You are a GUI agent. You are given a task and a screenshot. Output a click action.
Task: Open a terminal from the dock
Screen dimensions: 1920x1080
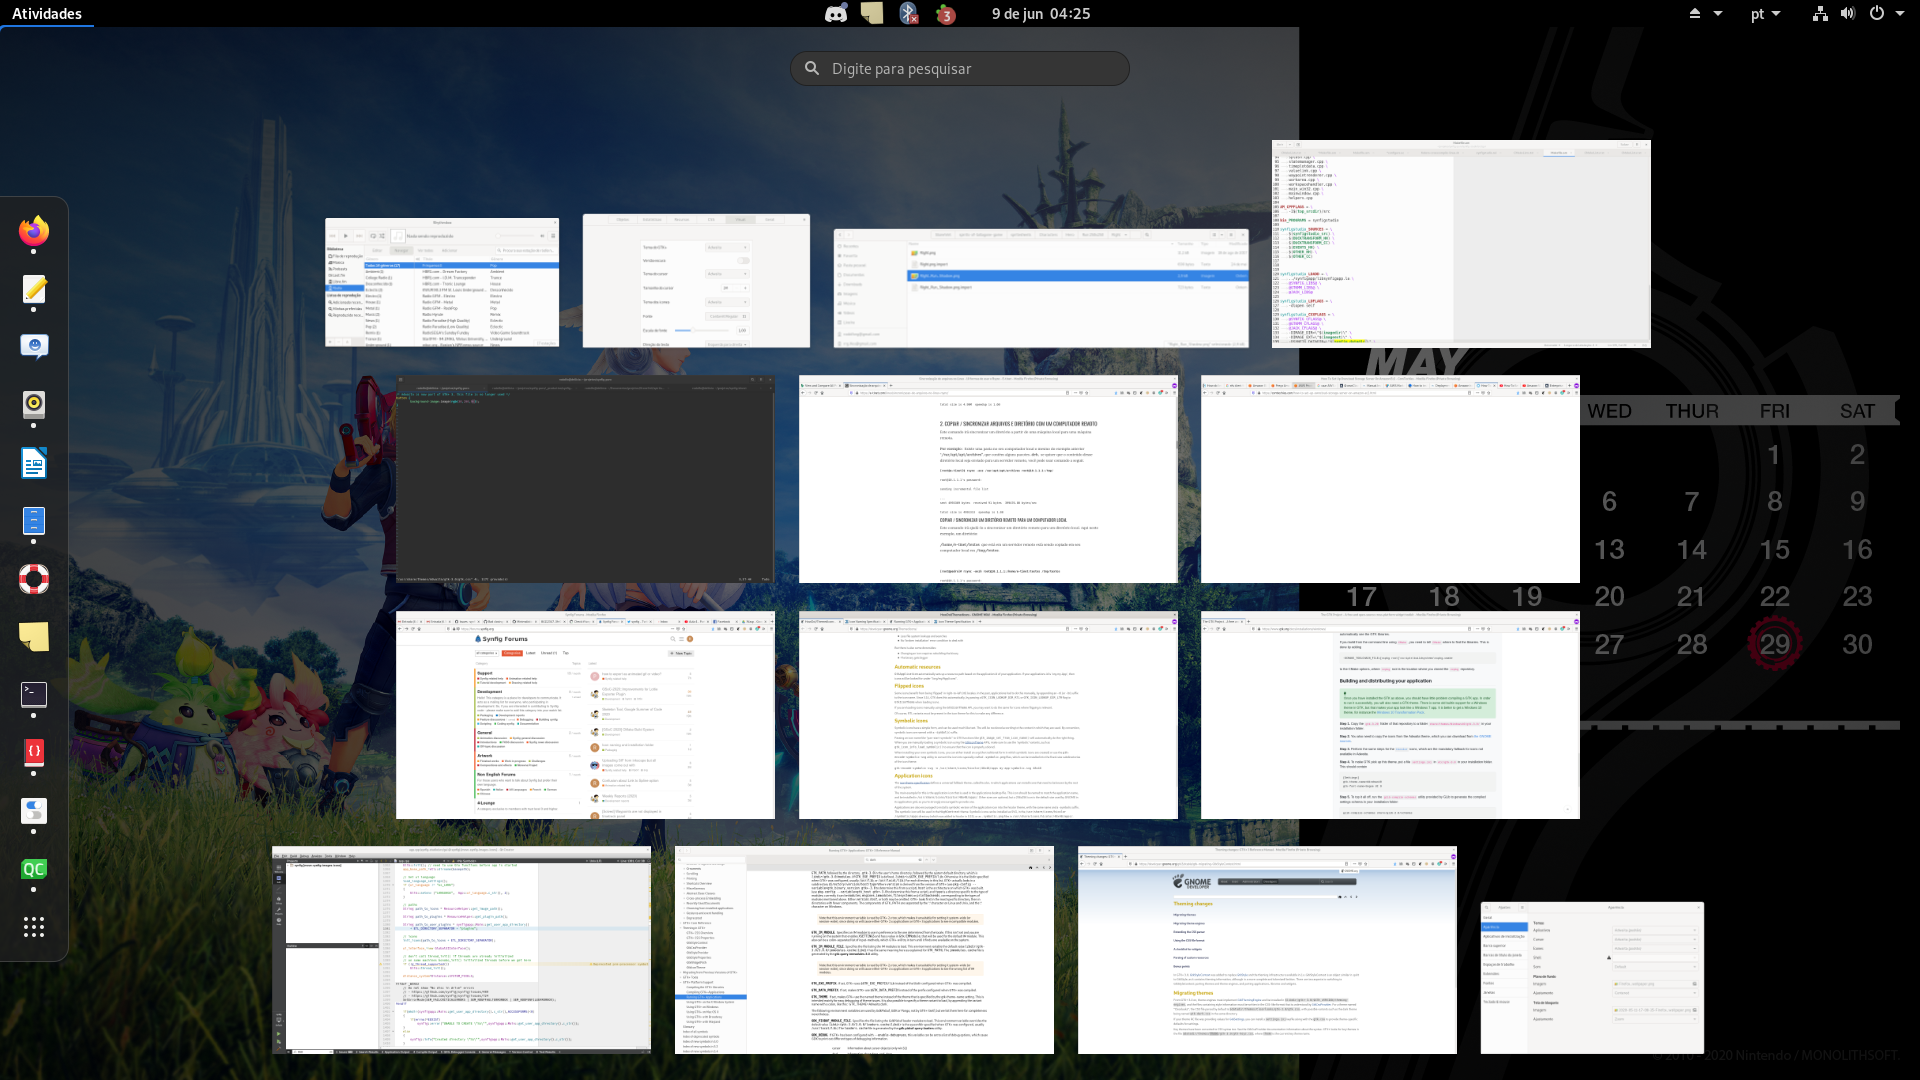[34, 694]
